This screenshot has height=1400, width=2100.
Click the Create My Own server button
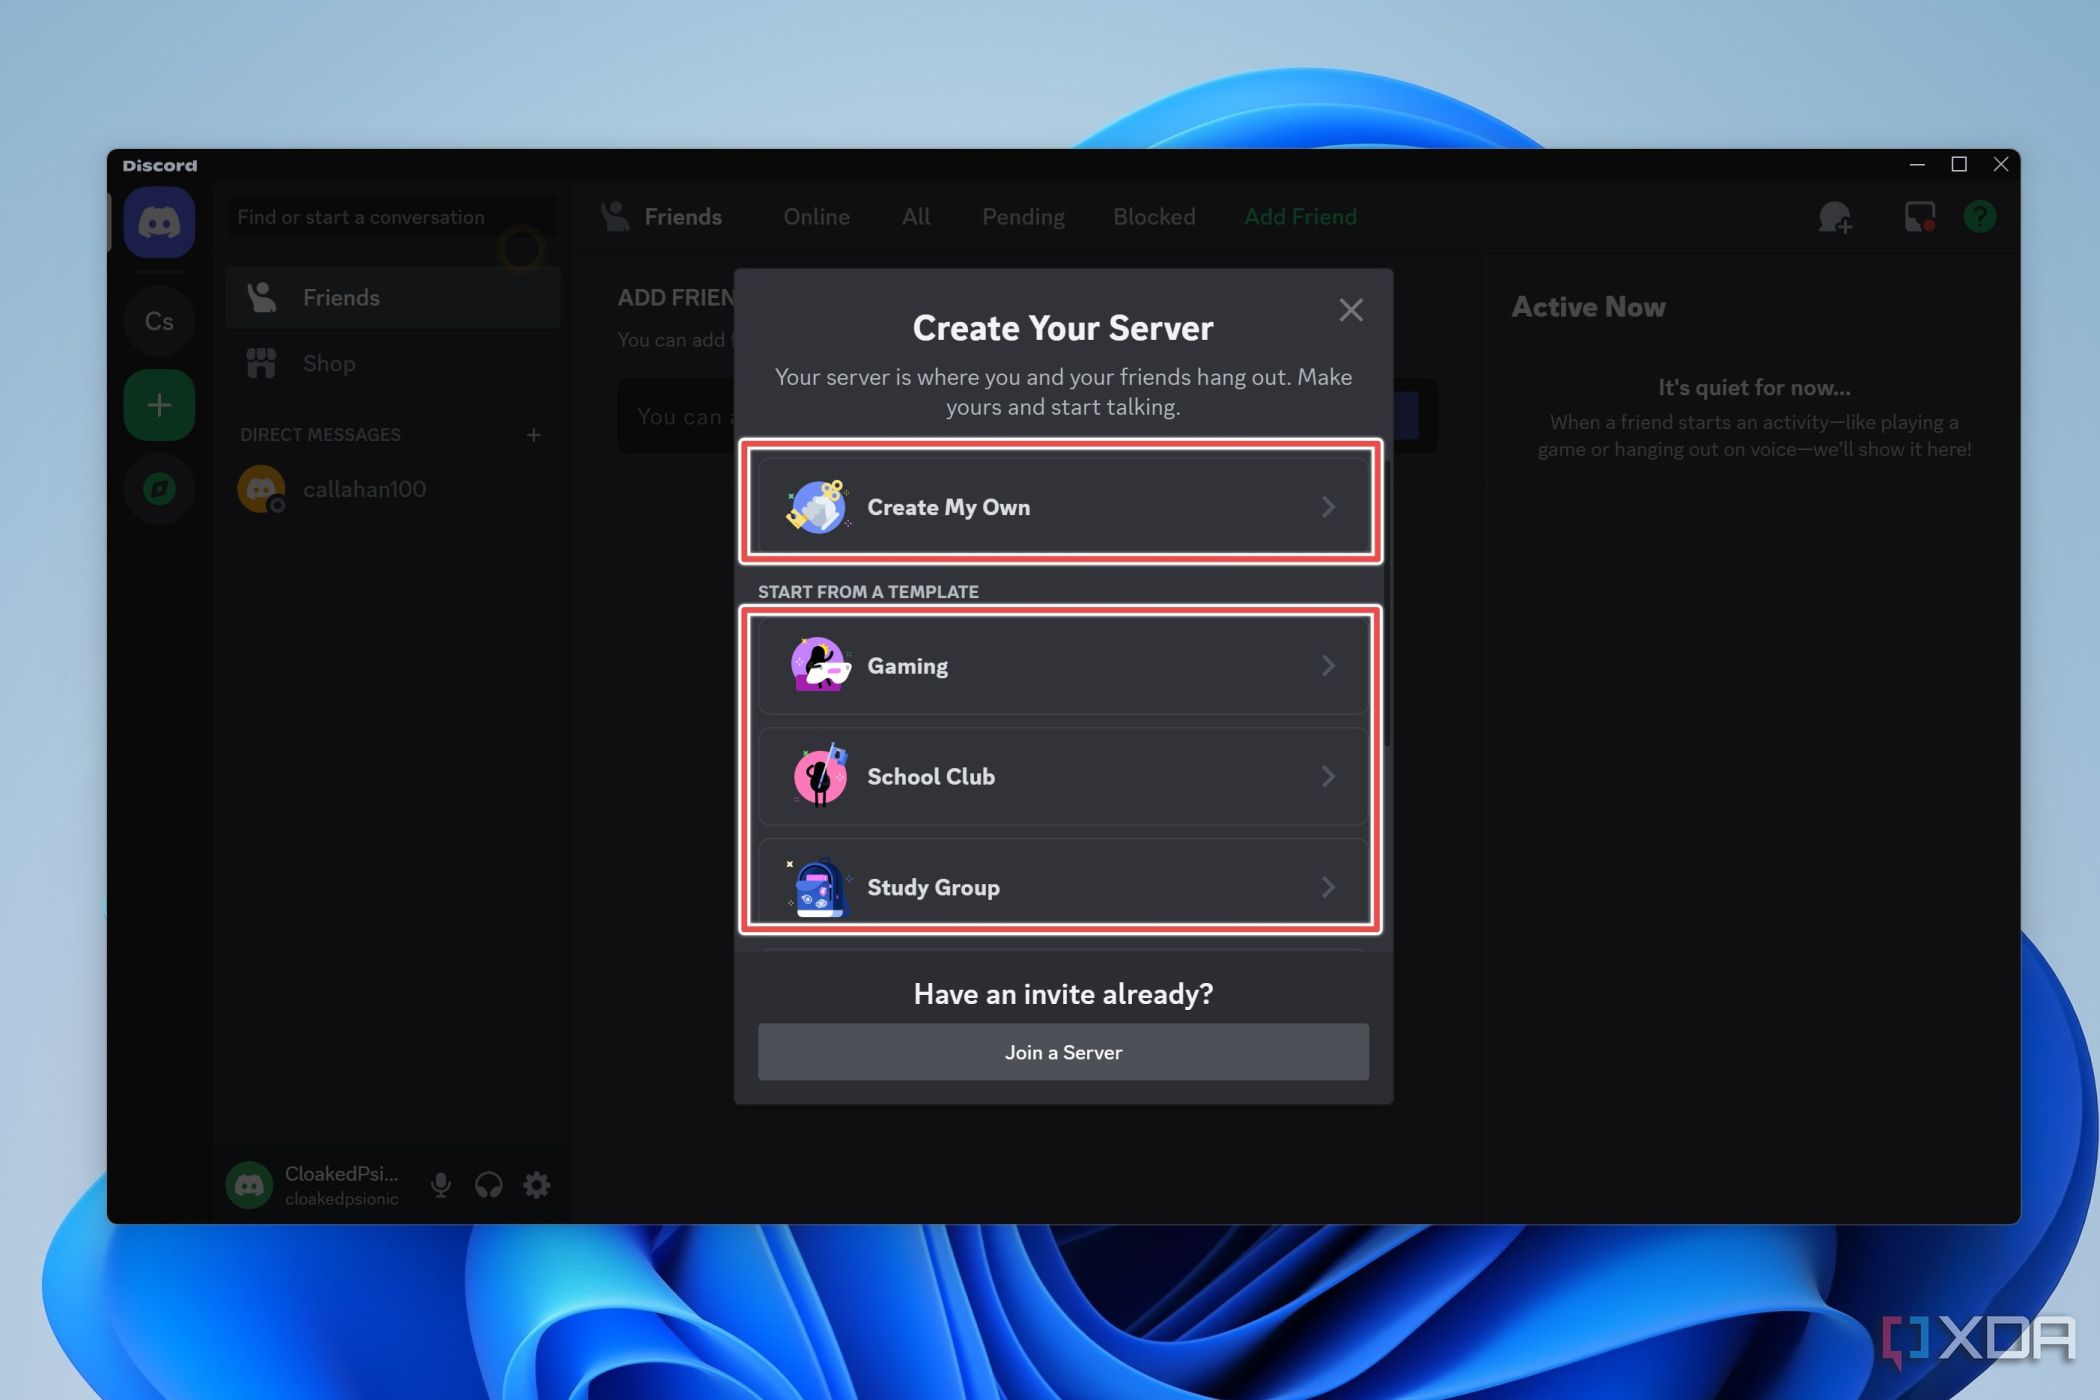pyautogui.click(x=1062, y=506)
